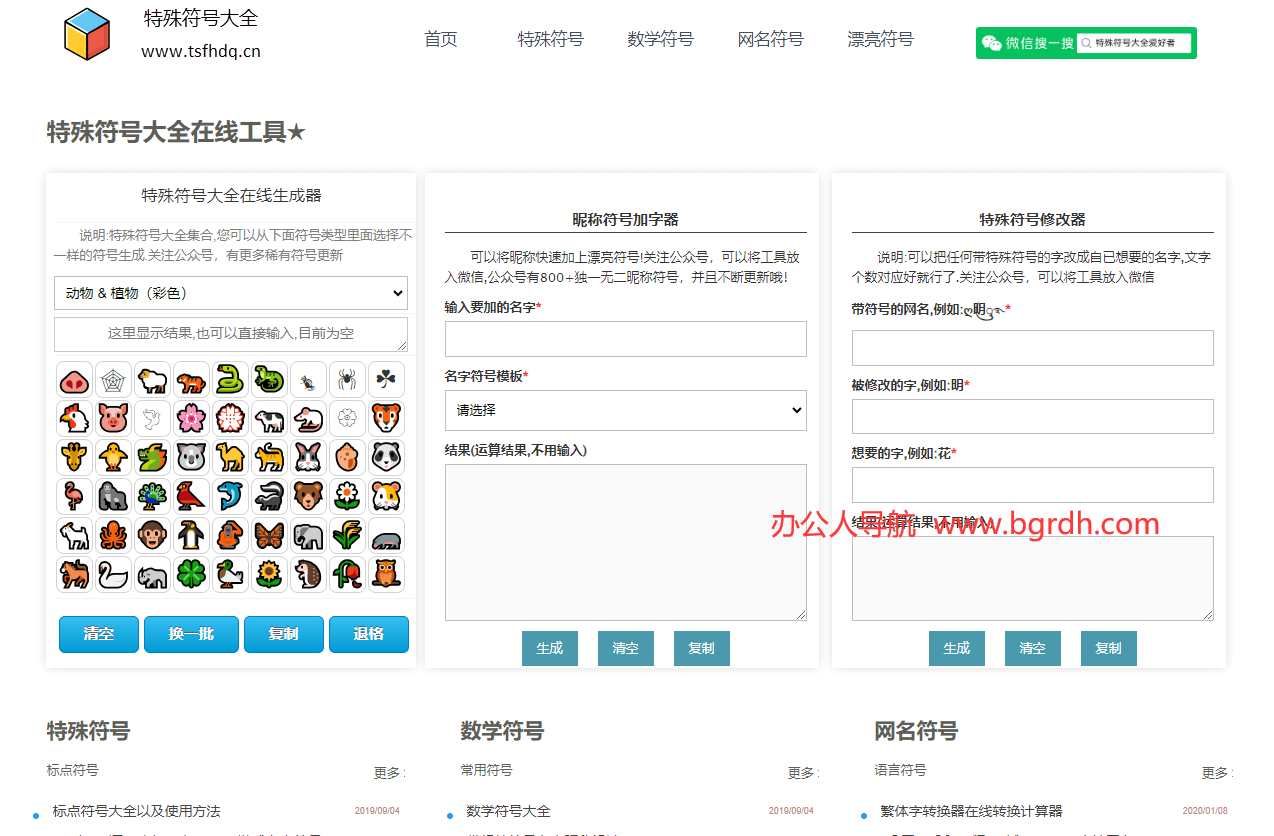Select the rooster emoji symbol
Image resolution: width=1274 pixels, height=836 pixels.
[74, 418]
